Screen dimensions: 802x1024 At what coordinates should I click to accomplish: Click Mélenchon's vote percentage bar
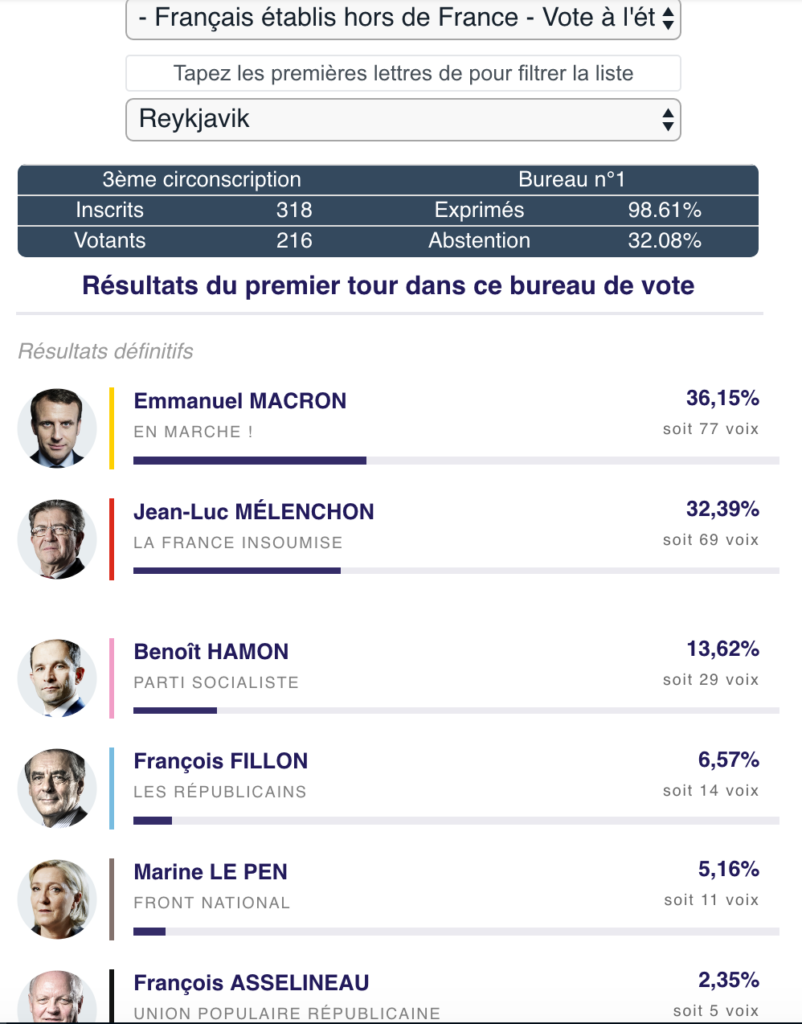click(455, 571)
